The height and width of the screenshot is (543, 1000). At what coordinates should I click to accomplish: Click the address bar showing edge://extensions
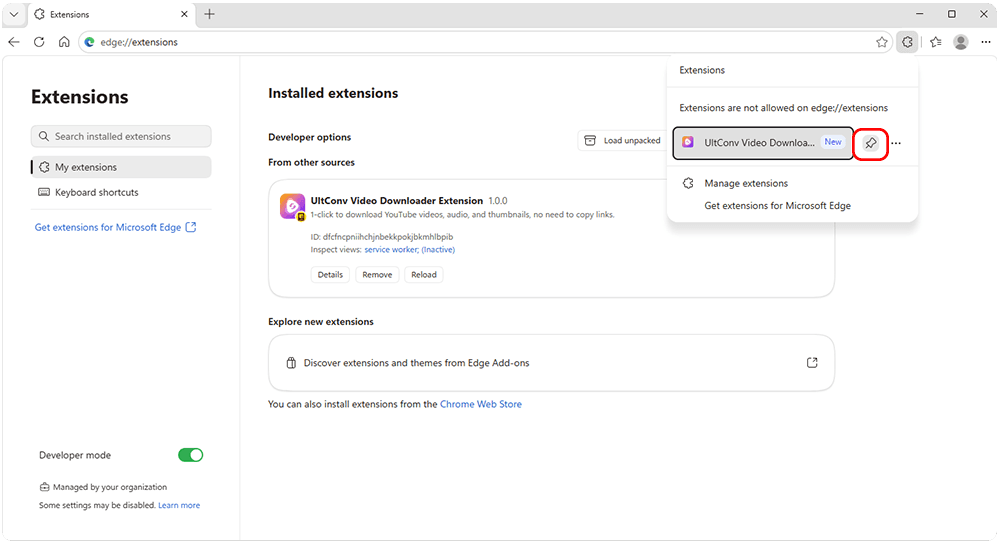[485, 42]
